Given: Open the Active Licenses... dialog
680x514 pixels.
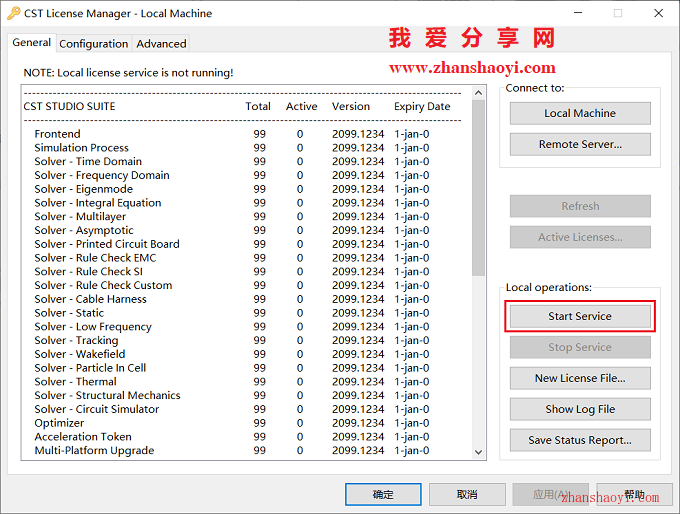Looking at the screenshot, I should pyautogui.click(x=580, y=237).
